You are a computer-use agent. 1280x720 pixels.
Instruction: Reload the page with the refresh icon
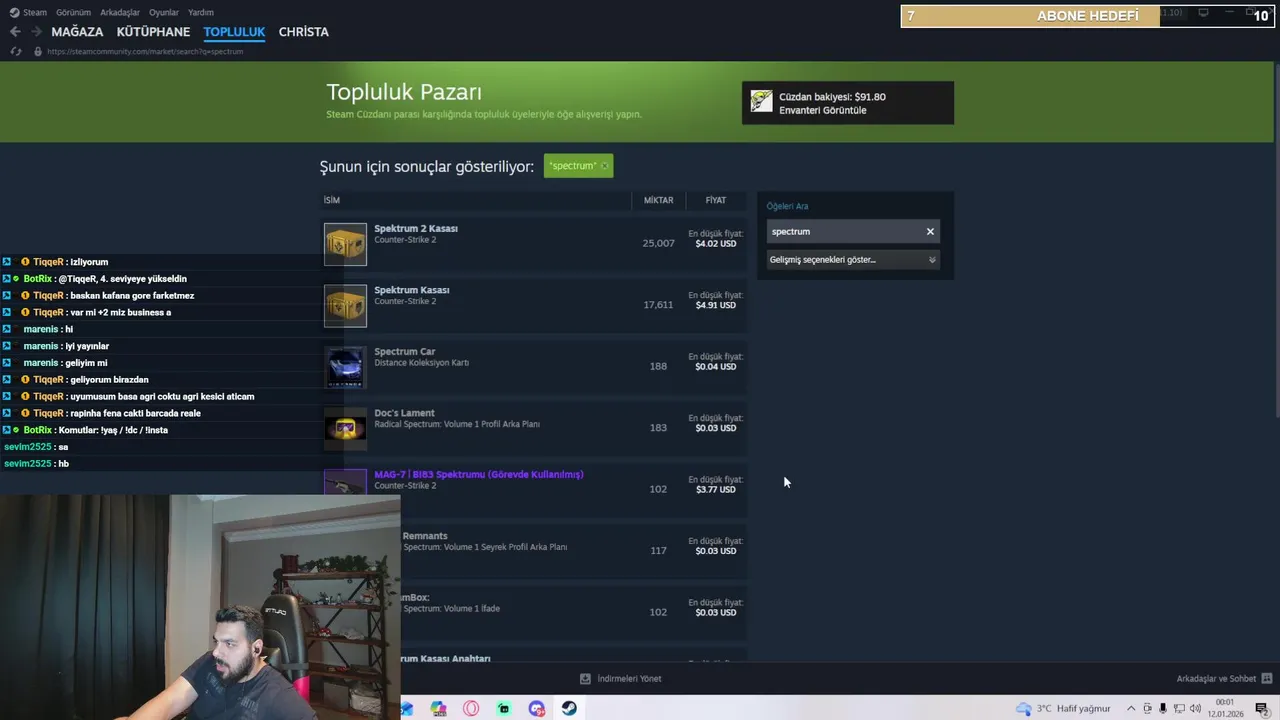tap(15, 51)
